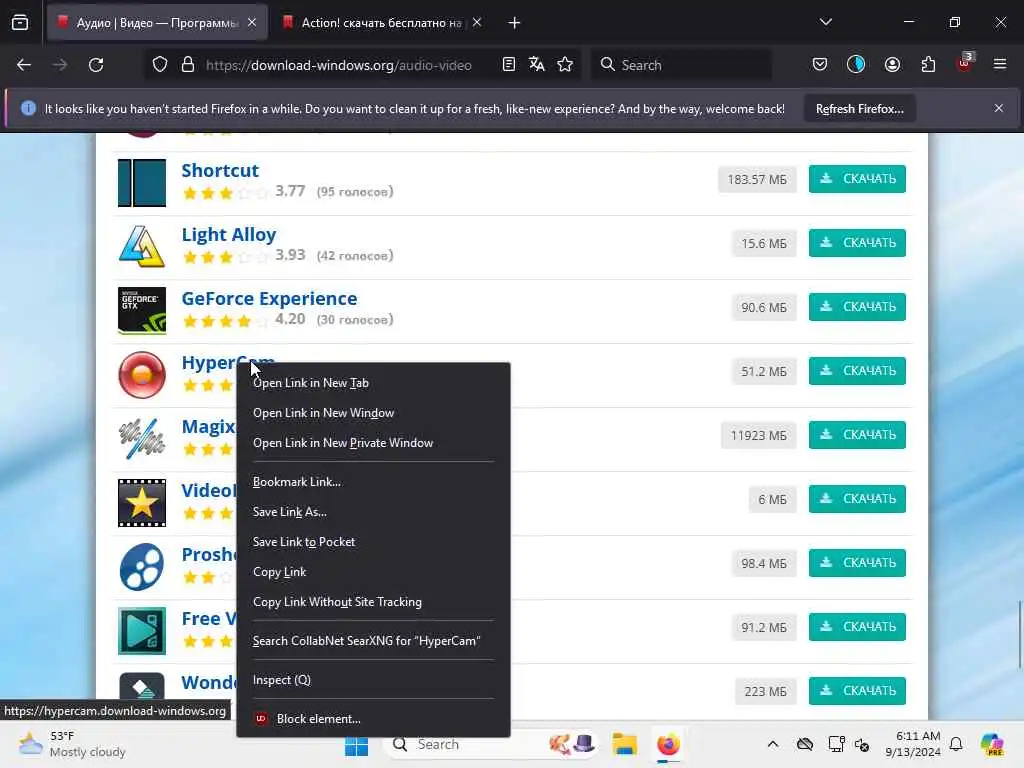1024x768 pixels.
Task: Open the weather widget 53°F Mostly cloudy
Action: tap(72, 744)
